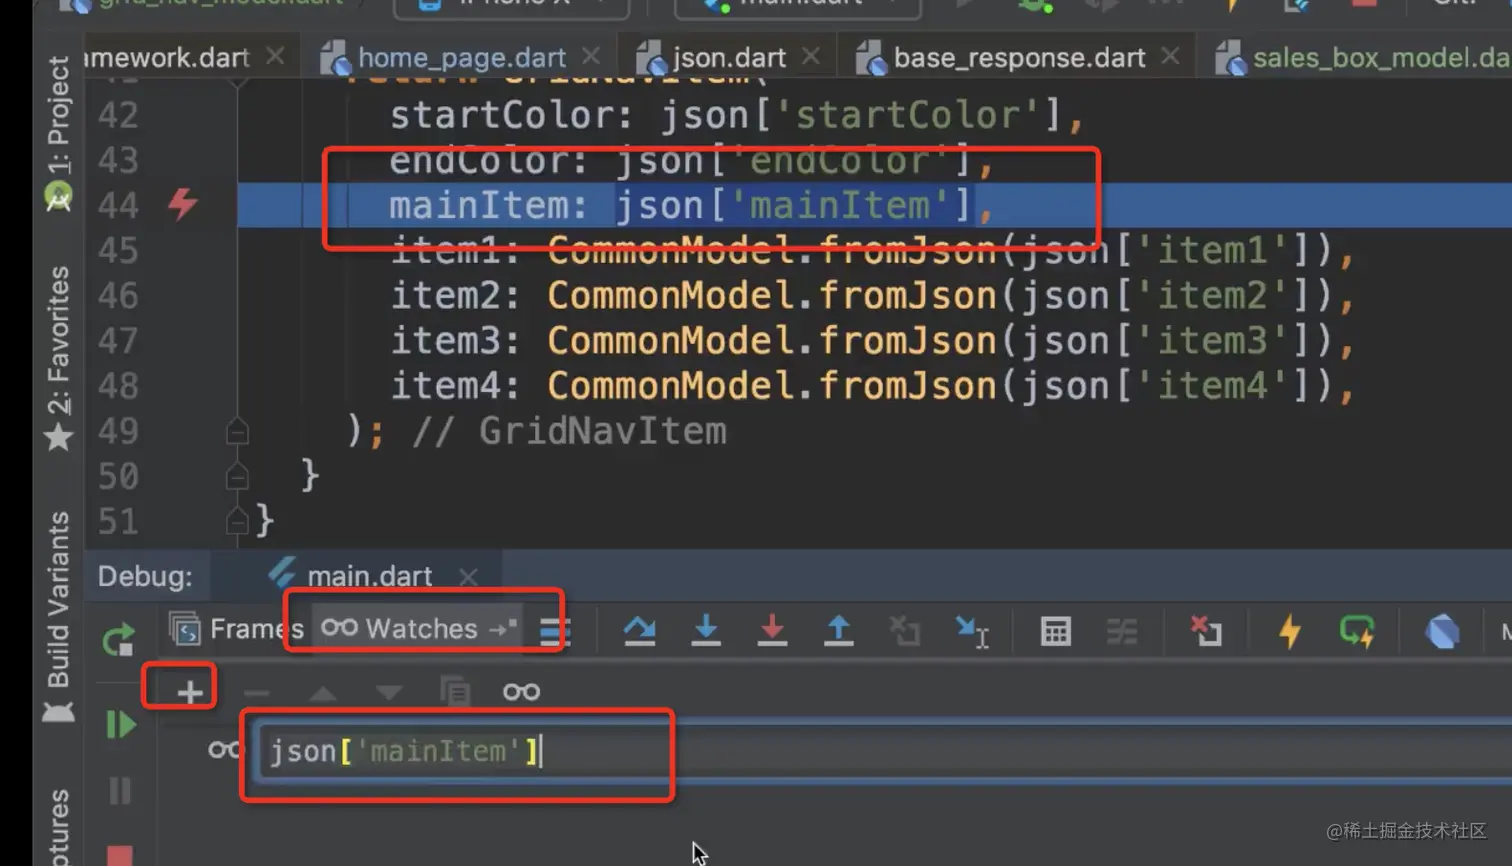Click the // GridNavItem comment
The height and width of the screenshot is (866, 1512).
(569, 431)
